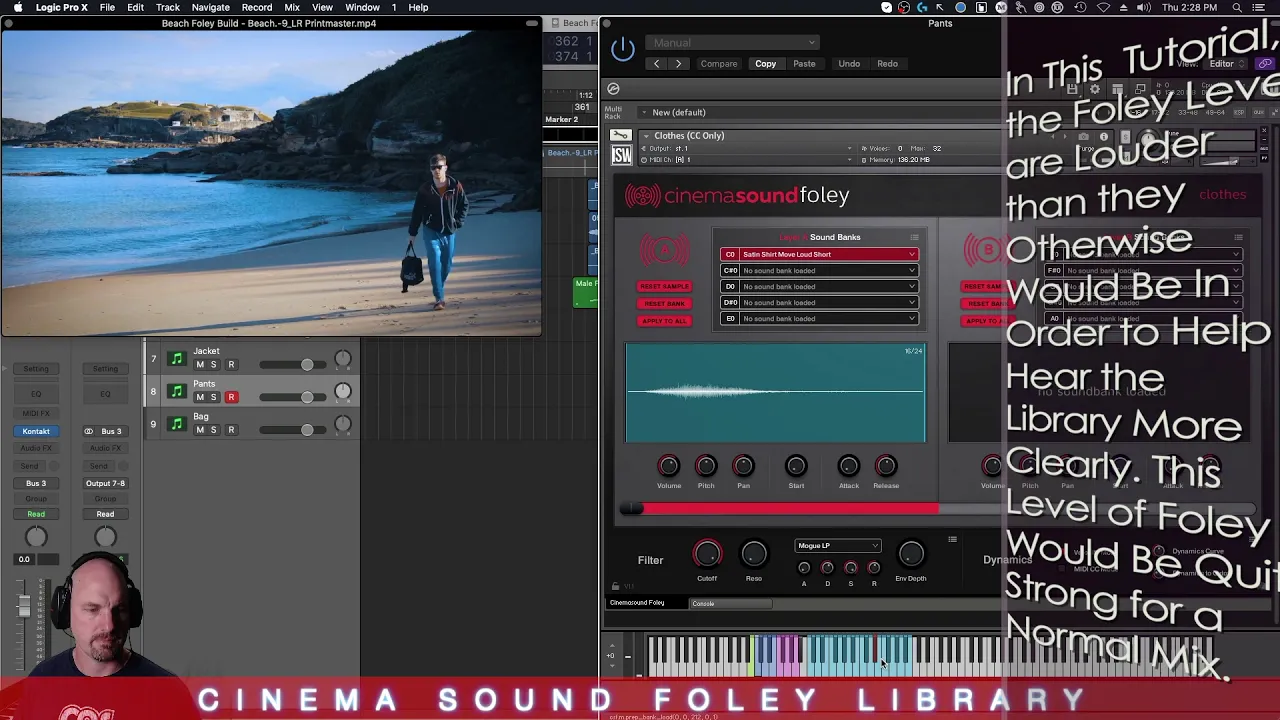Click Layer A APPLY TO ALL button
The height and width of the screenshot is (720, 1280).
click(x=664, y=321)
